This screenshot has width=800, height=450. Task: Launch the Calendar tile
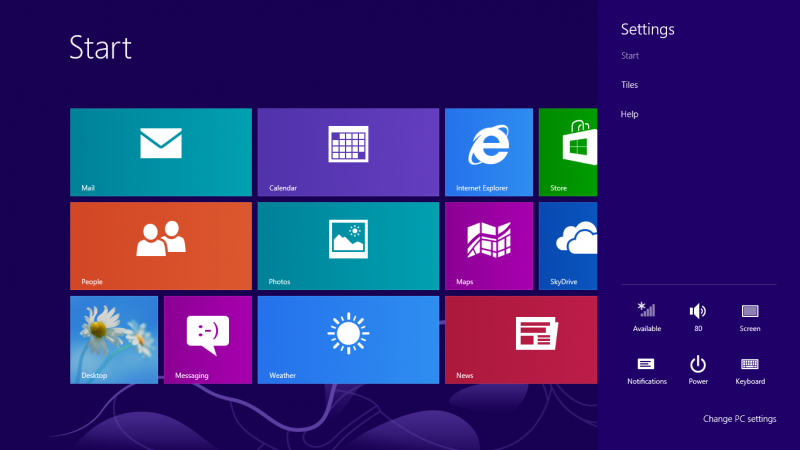pos(348,152)
